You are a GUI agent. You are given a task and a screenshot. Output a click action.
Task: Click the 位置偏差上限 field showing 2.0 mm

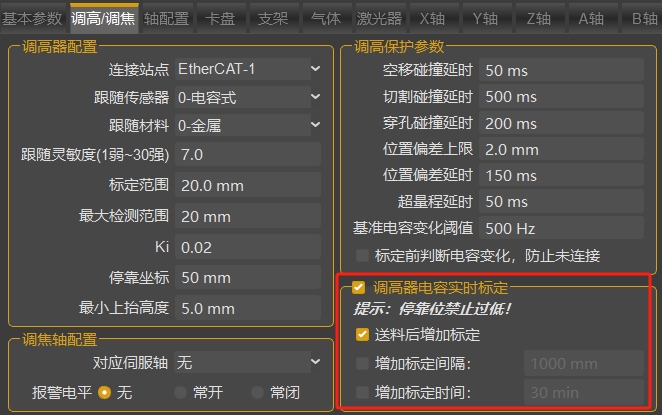click(x=562, y=149)
